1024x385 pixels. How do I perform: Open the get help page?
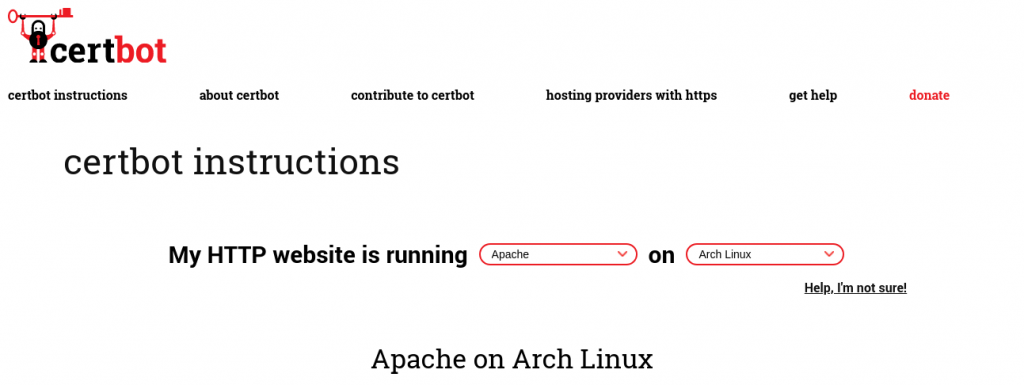812,95
